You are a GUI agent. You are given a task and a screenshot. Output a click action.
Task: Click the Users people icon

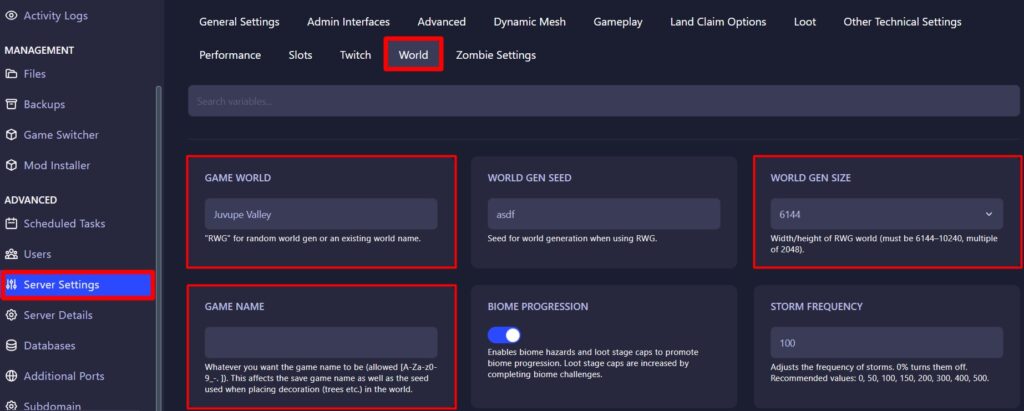point(12,254)
